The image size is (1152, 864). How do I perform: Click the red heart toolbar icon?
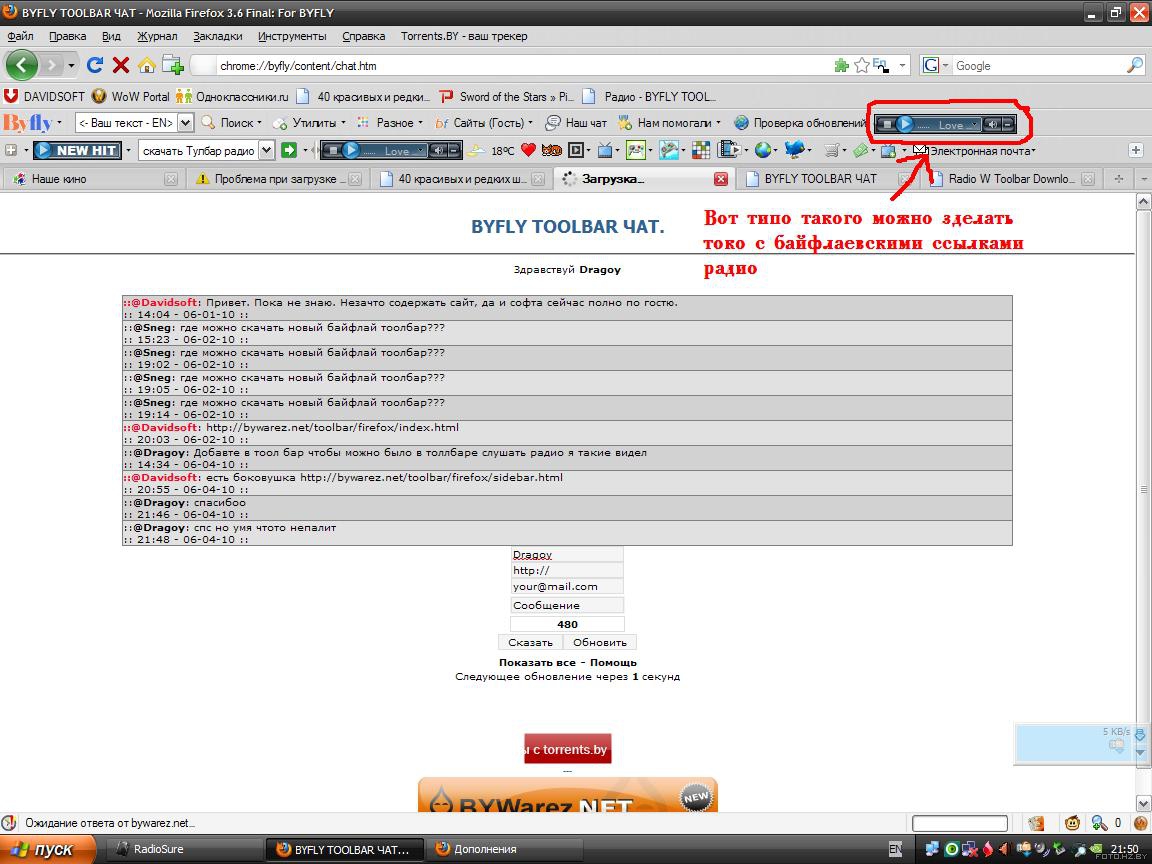pyautogui.click(x=528, y=151)
